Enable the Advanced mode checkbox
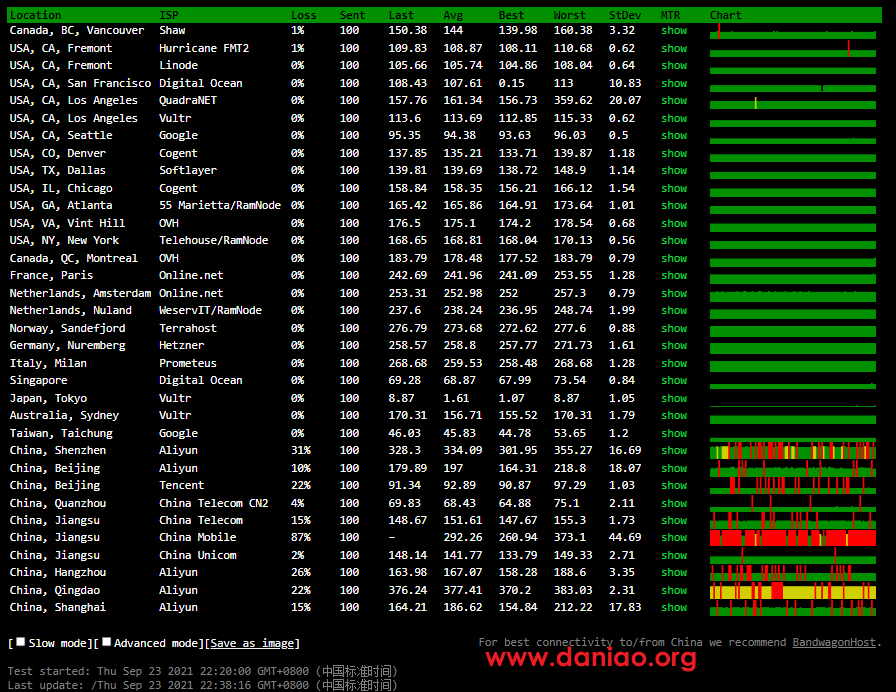896x692 pixels. (106, 642)
